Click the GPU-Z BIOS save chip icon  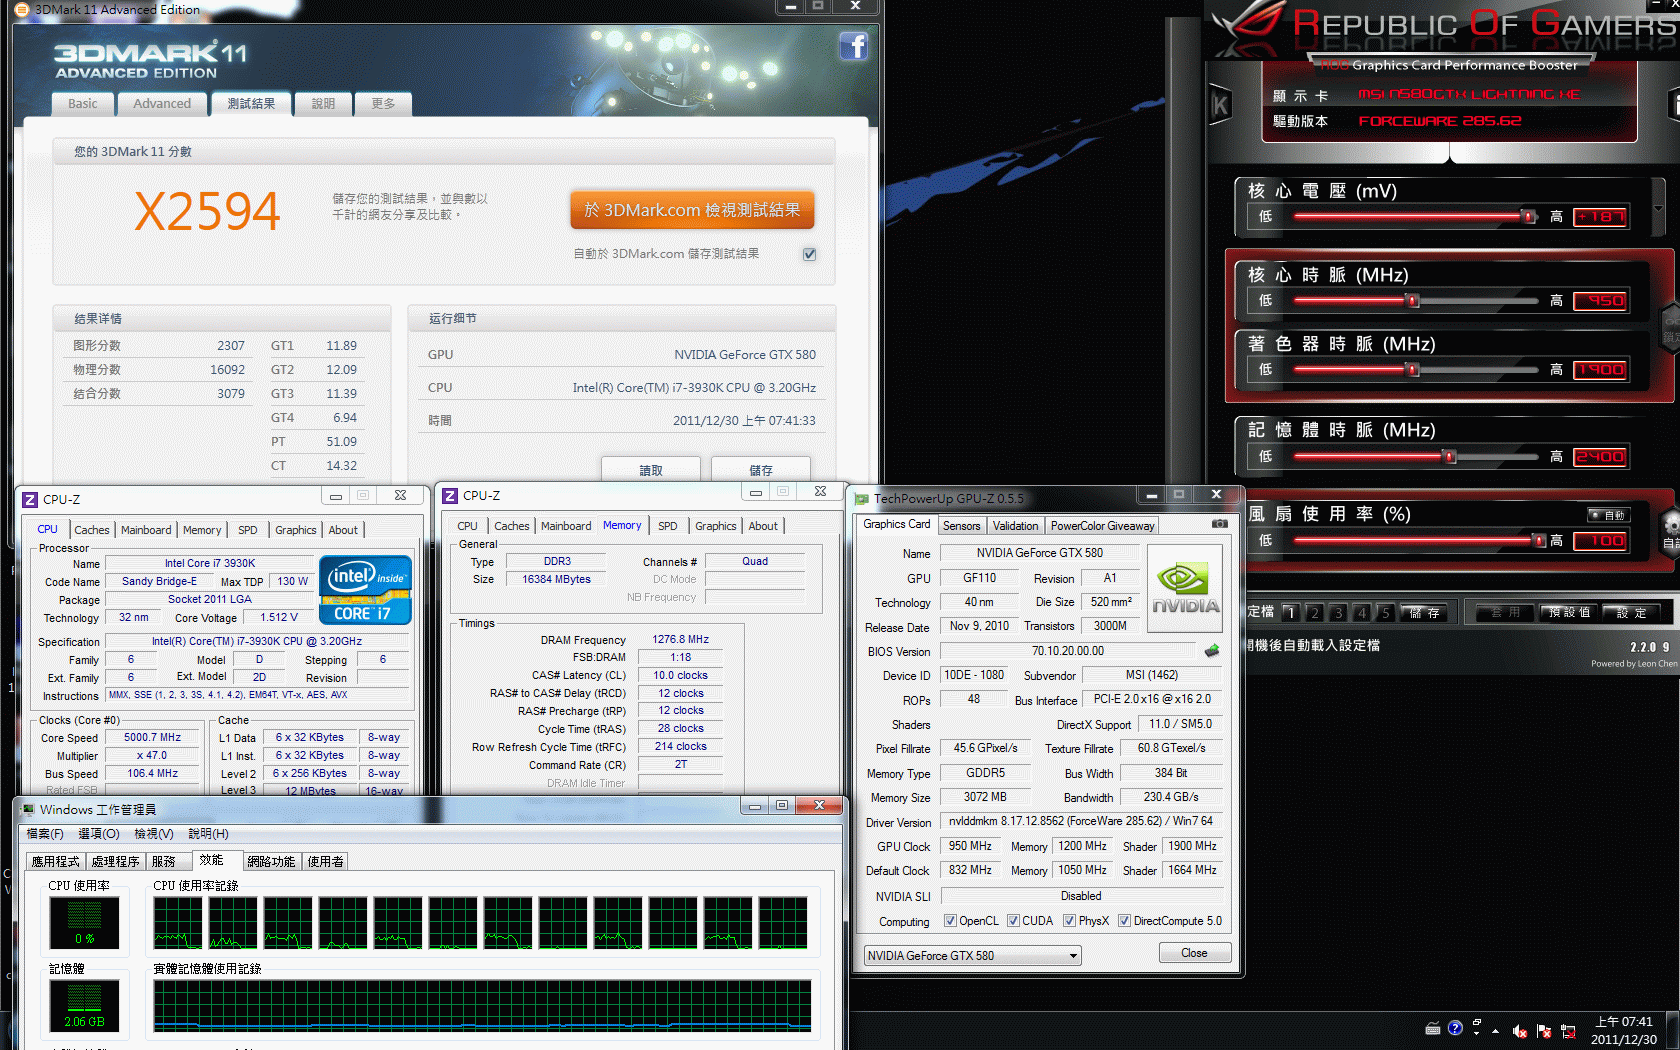(1212, 651)
